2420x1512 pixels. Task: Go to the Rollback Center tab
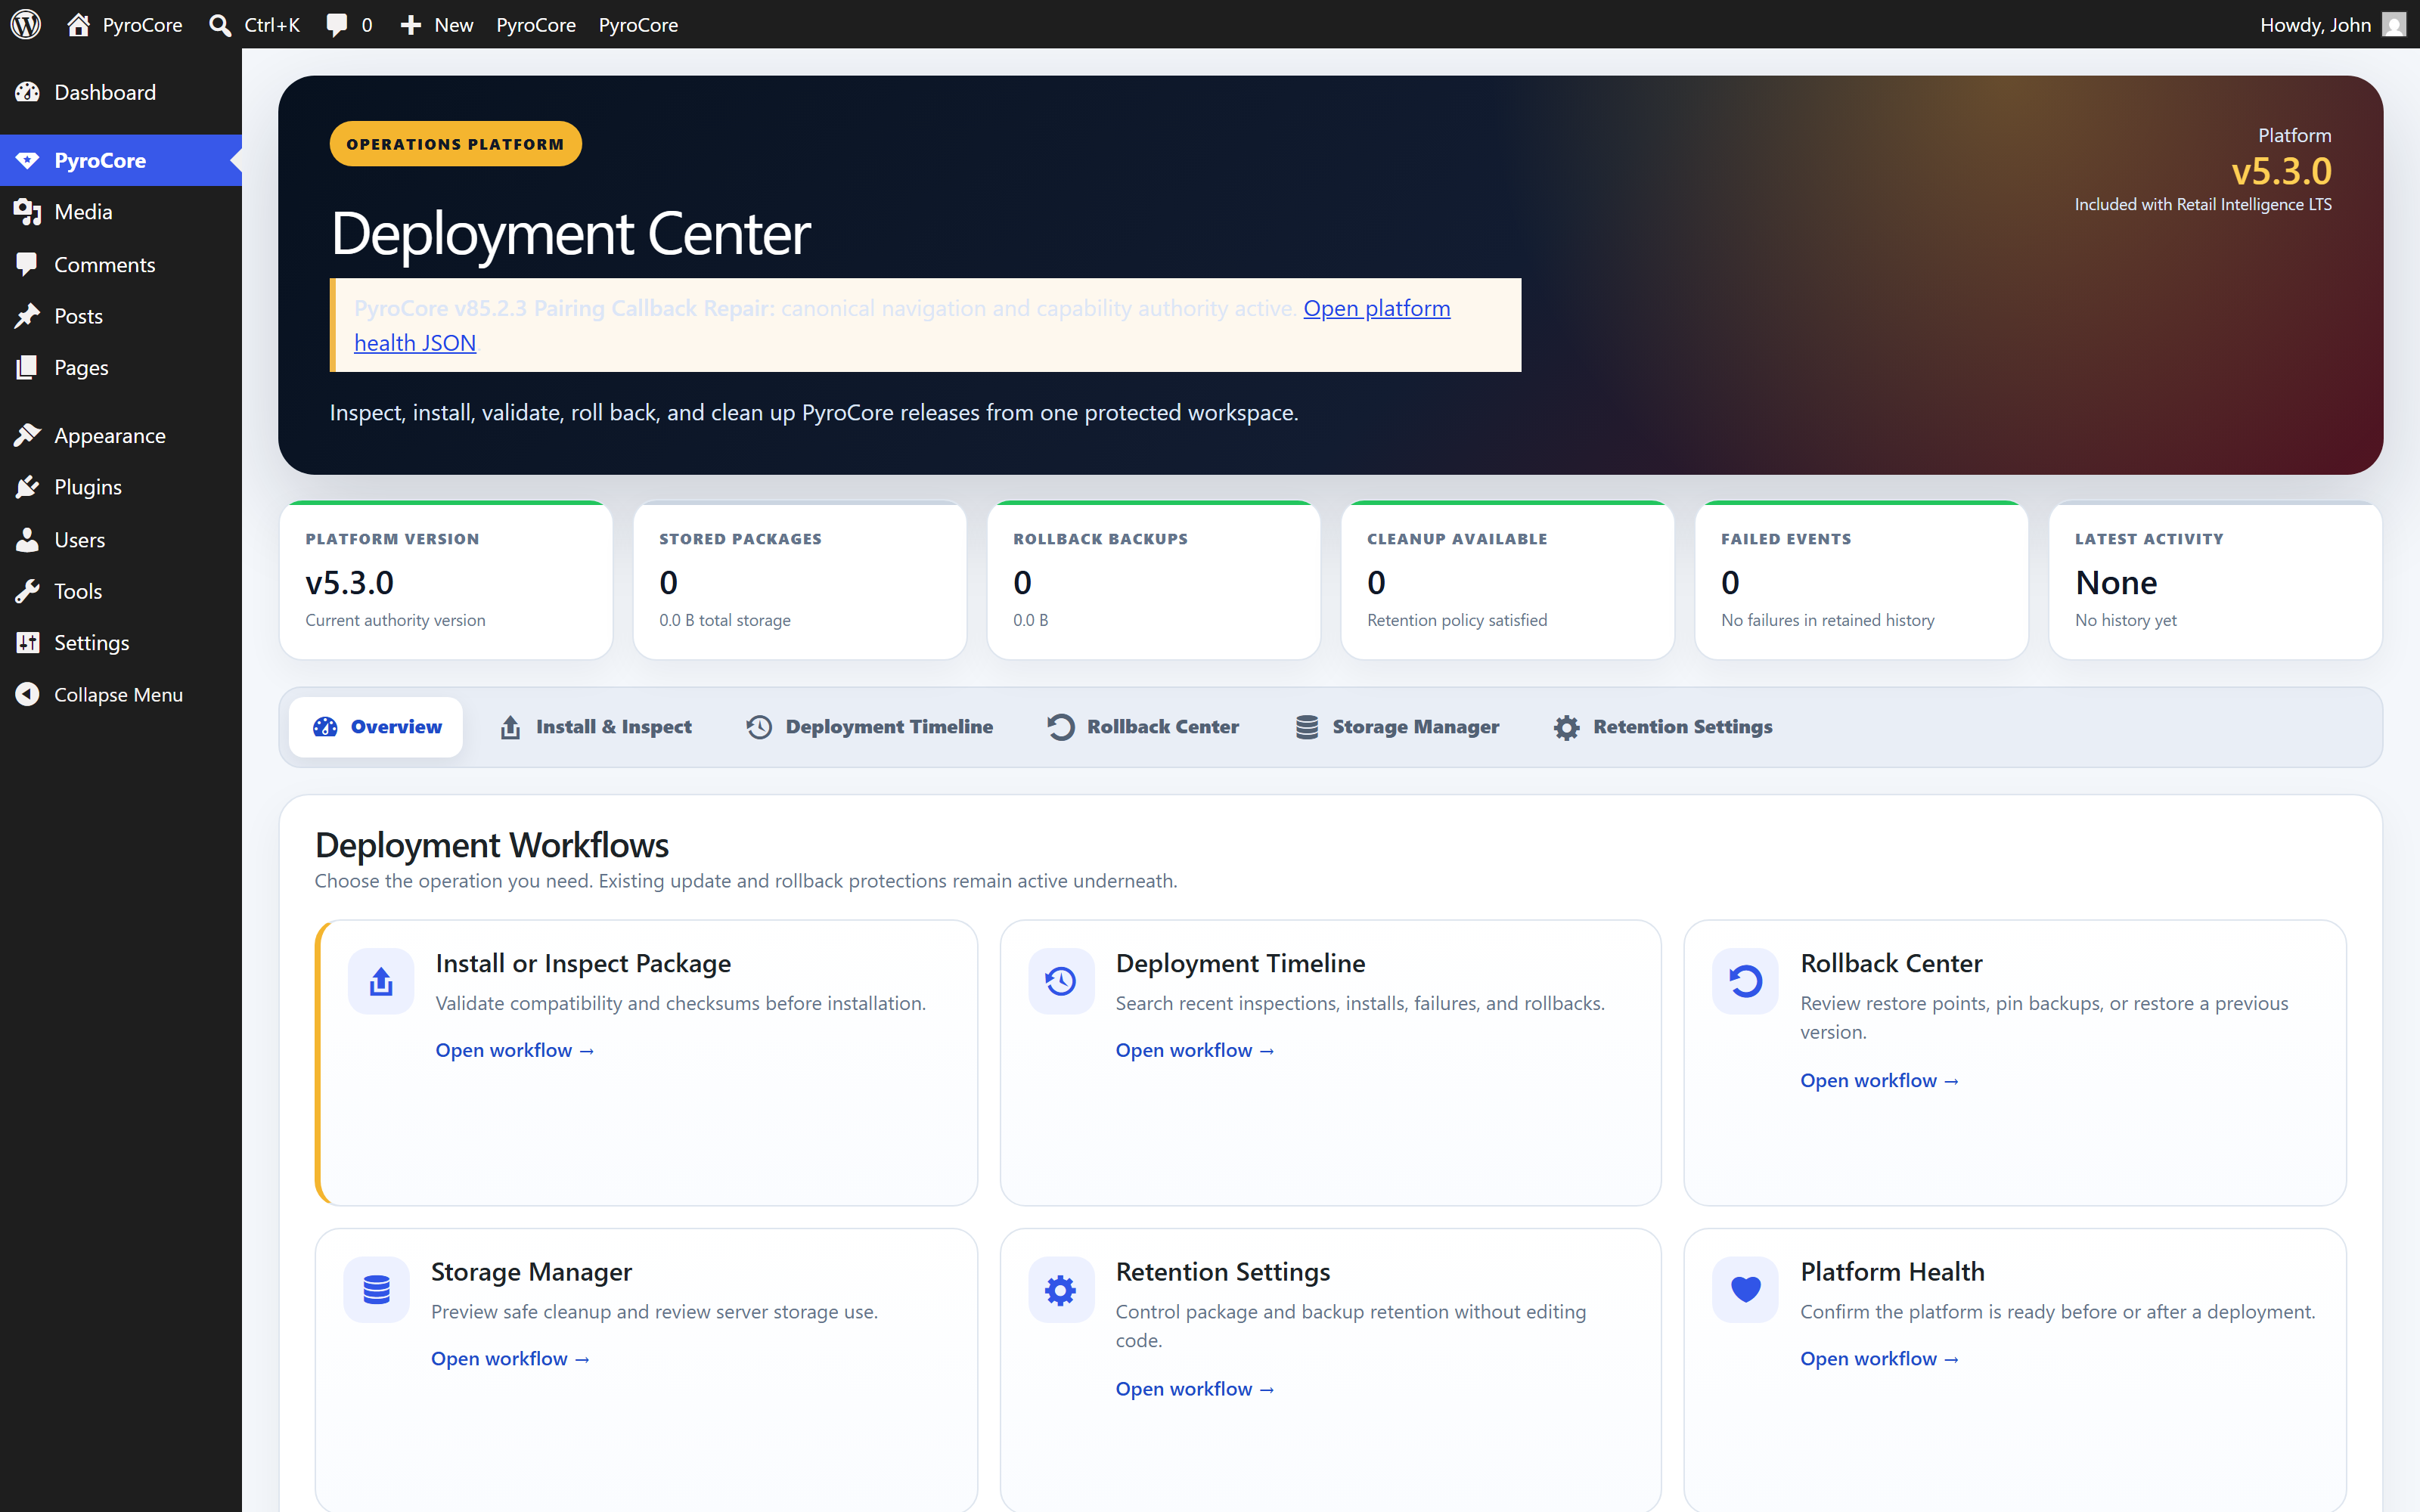[x=1143, y=726]
